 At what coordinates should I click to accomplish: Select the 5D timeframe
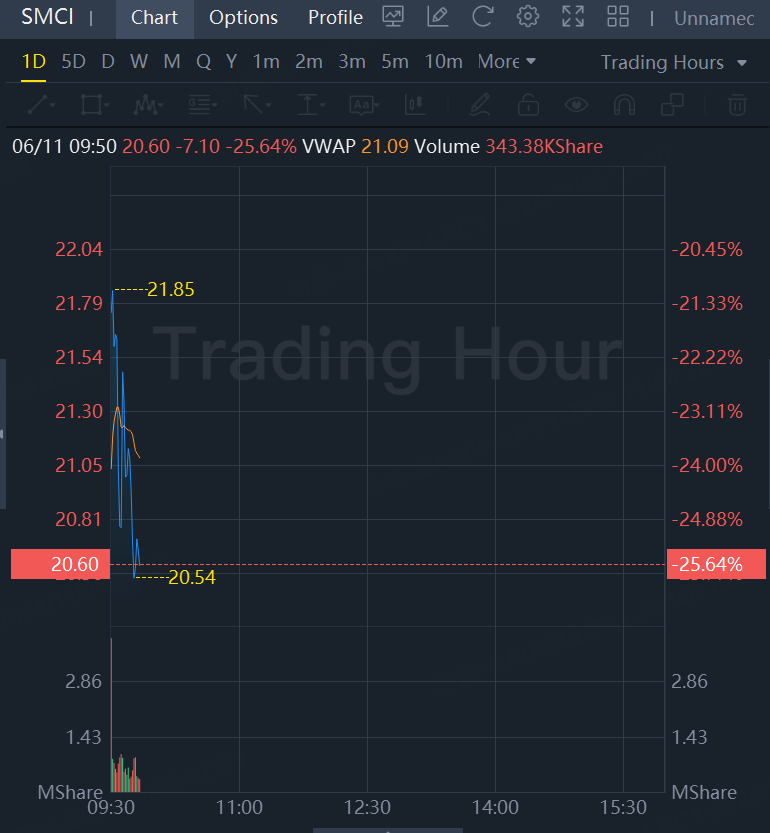point(73,61)
